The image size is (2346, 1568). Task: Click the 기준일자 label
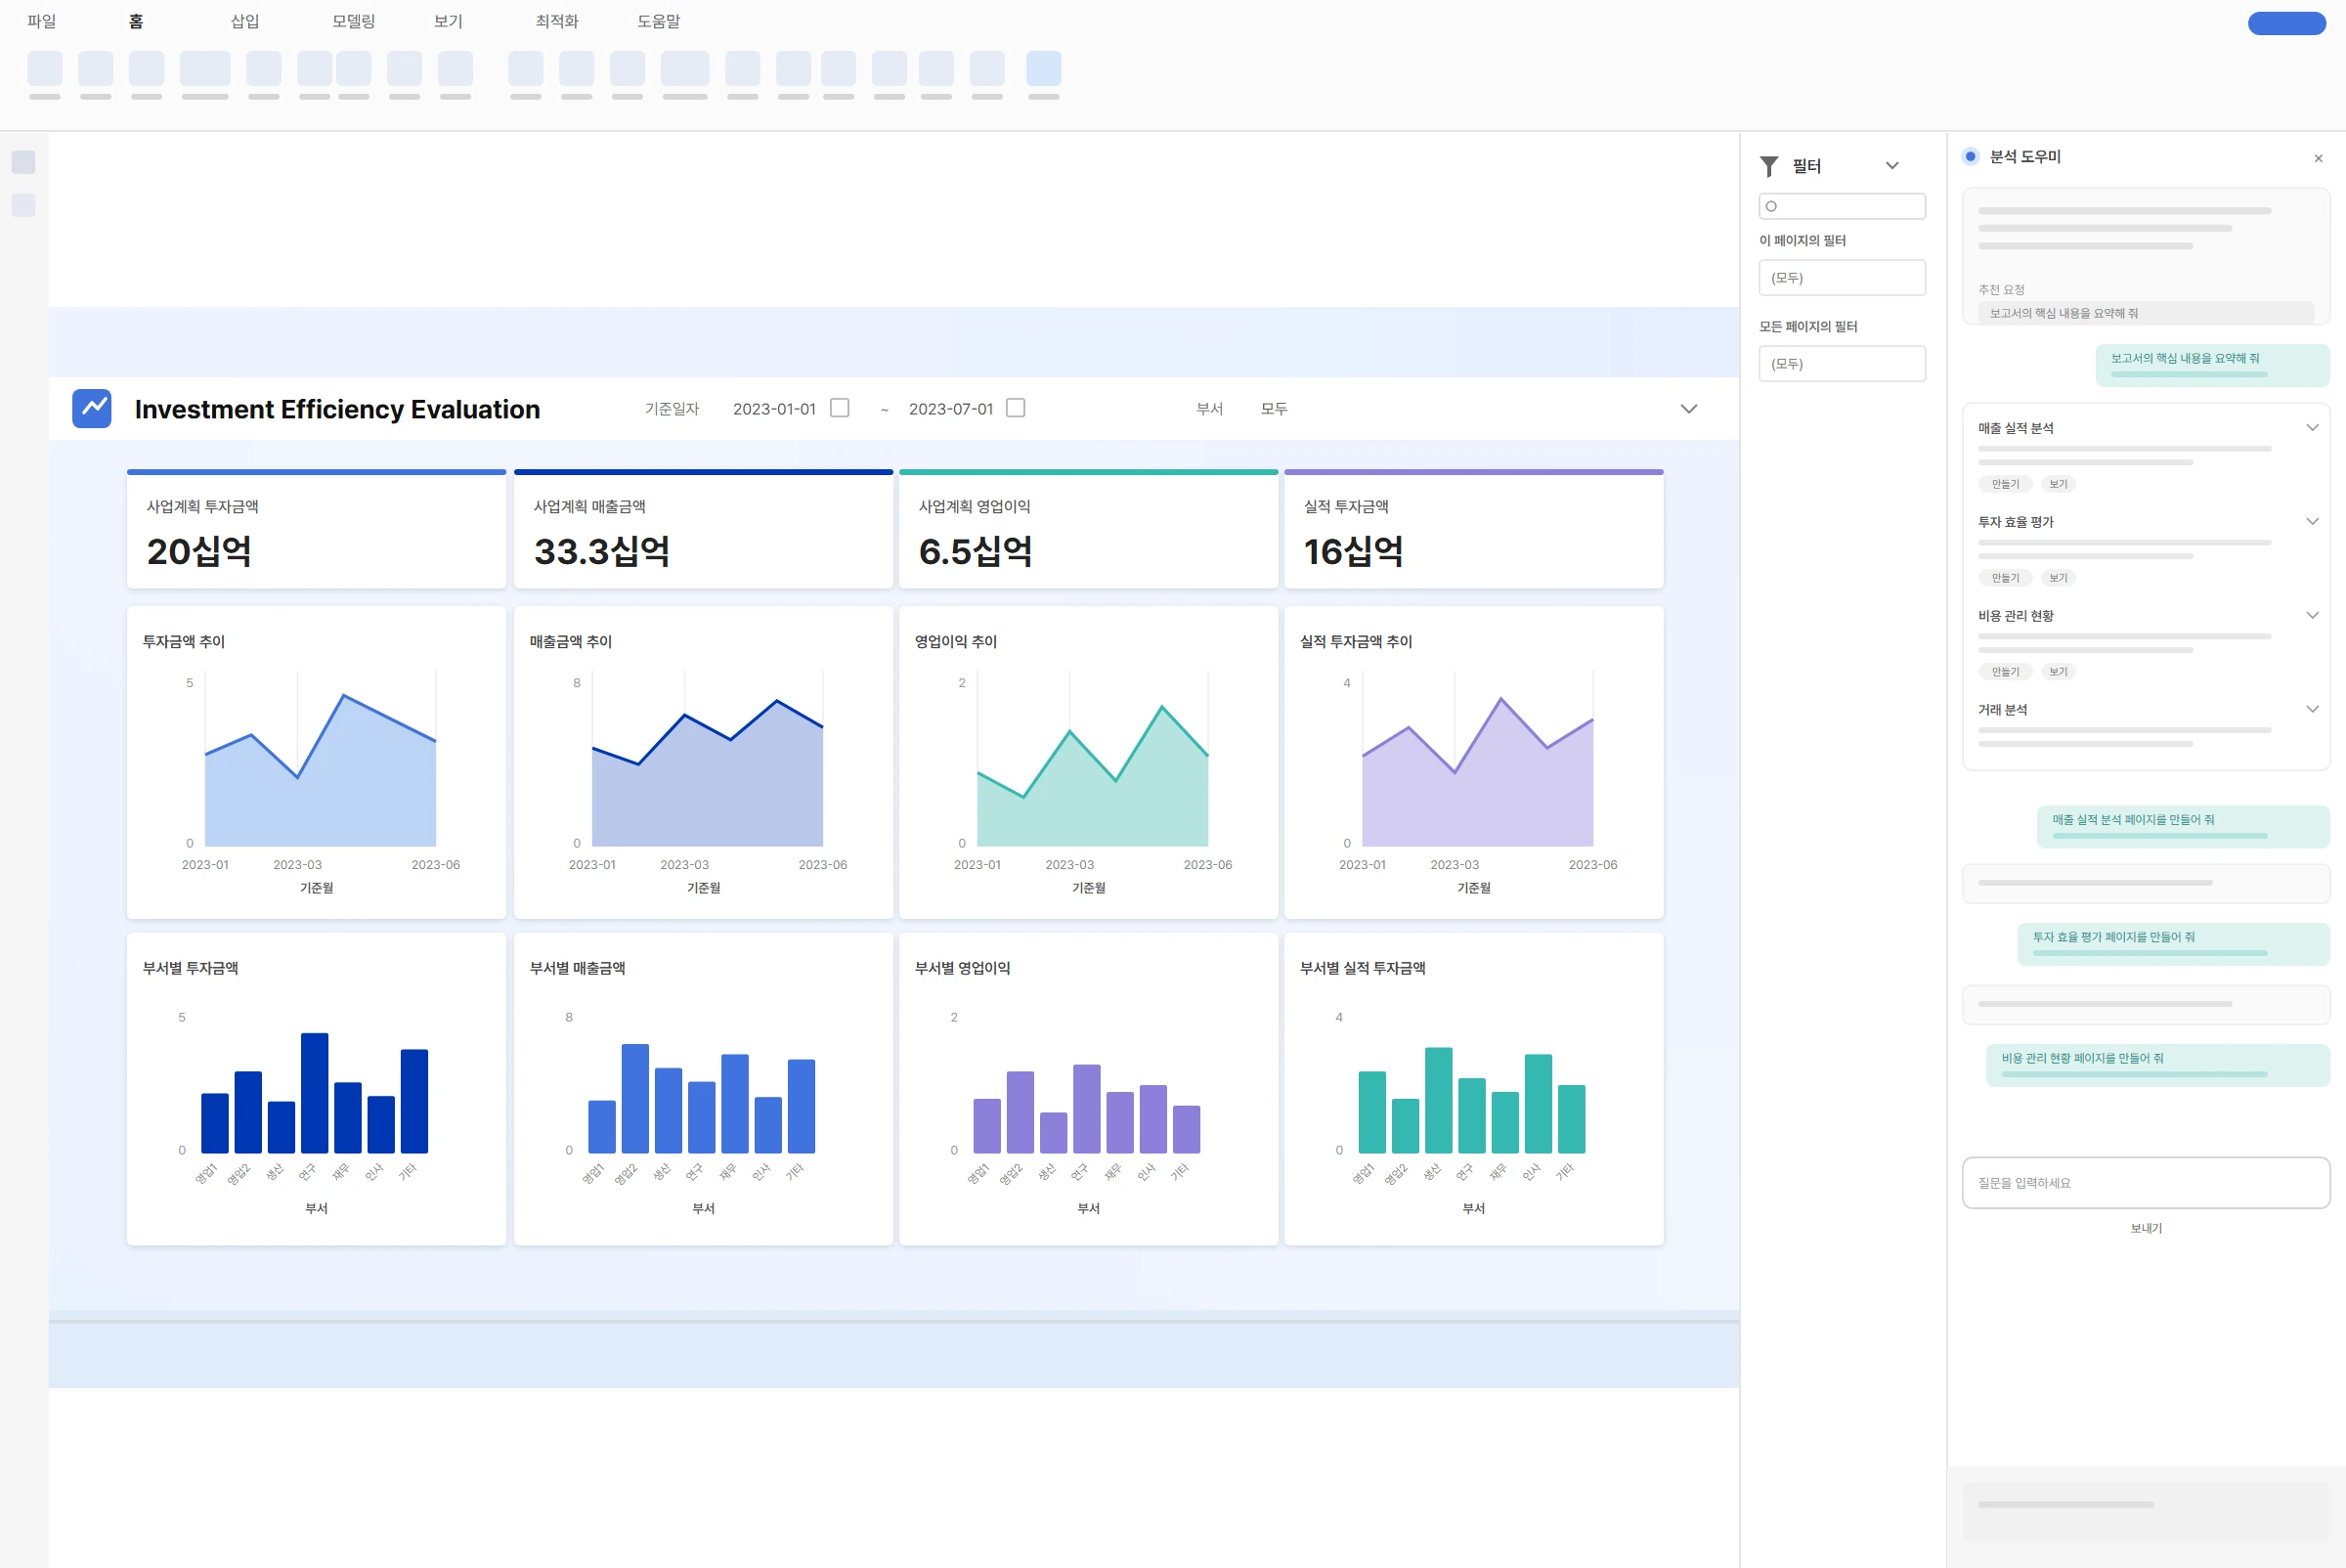[x=672, y=408]
